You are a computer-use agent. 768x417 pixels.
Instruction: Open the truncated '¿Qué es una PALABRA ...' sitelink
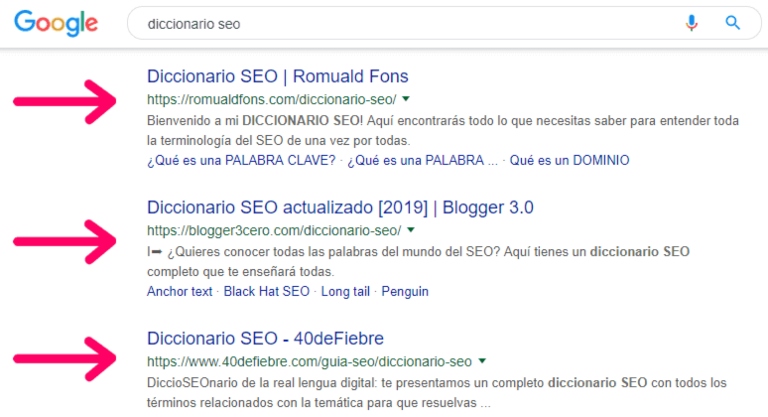coord(422,160)
